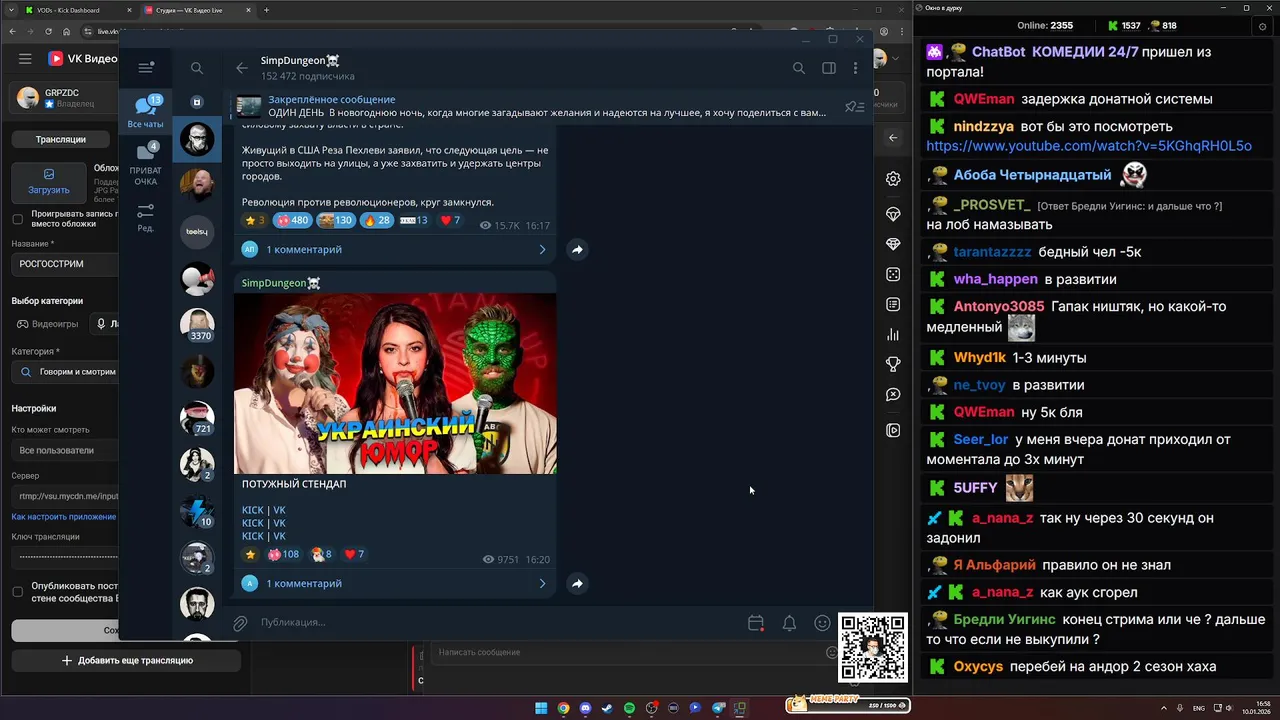Screen dimensions: 1280x720
Task: Open Steam from the taskbar
Action: pos(607,708)
